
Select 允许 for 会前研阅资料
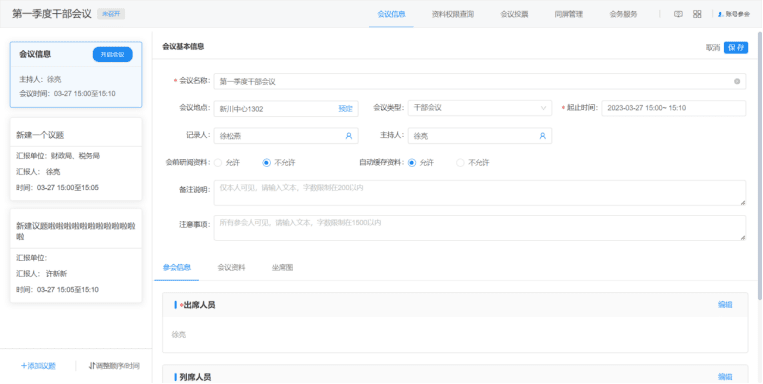[218, 163]
